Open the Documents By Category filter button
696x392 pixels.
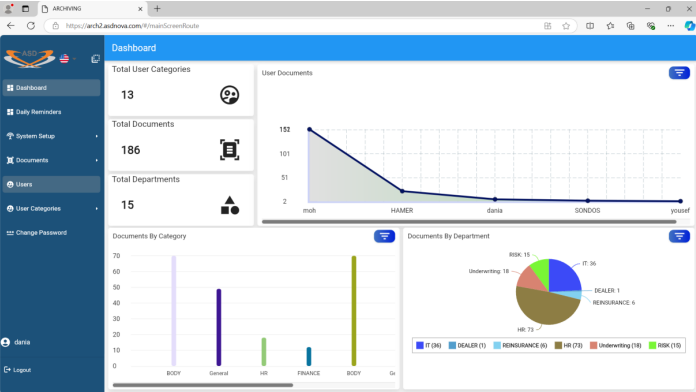[x=384, y=236]
